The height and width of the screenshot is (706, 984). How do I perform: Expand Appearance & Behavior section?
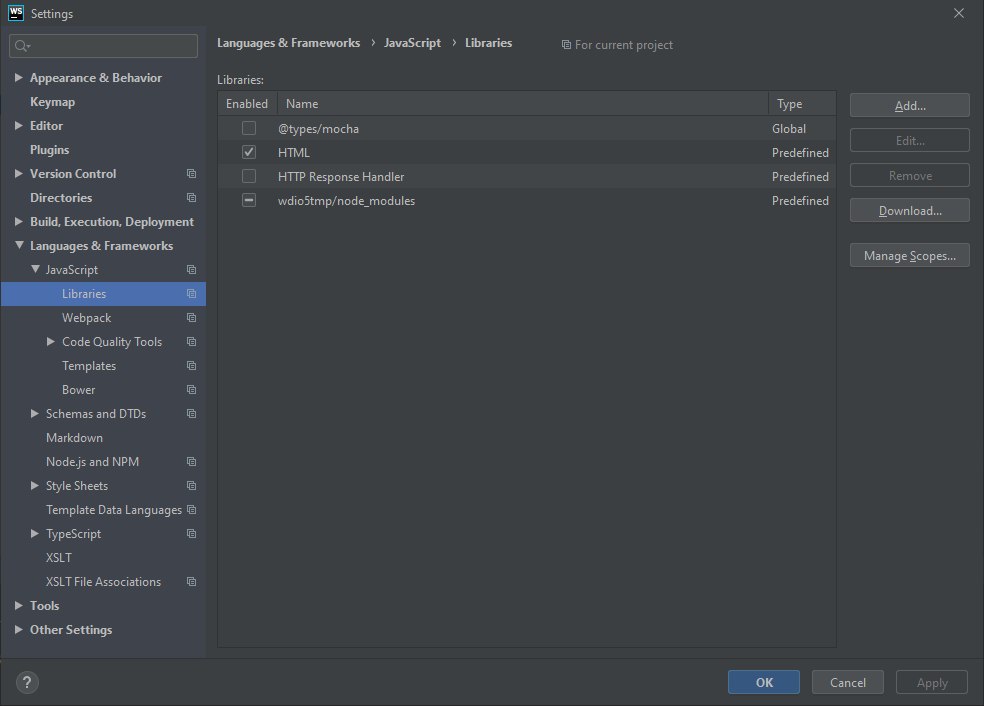tap(19, 77)
